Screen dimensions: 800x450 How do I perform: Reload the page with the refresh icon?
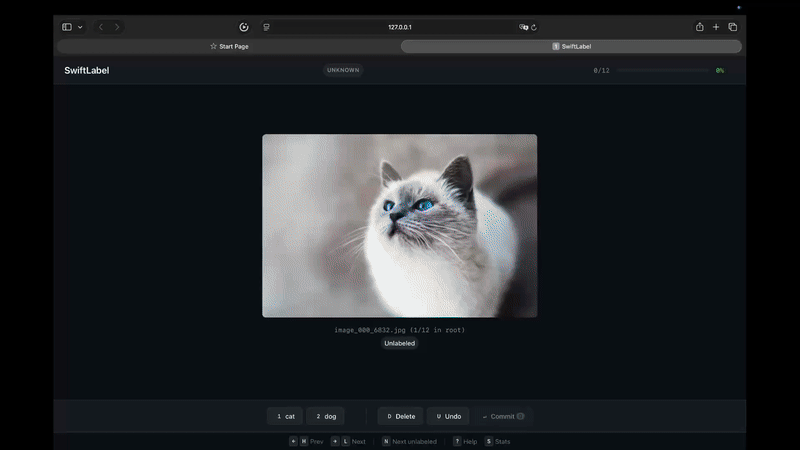pos(534,27)
